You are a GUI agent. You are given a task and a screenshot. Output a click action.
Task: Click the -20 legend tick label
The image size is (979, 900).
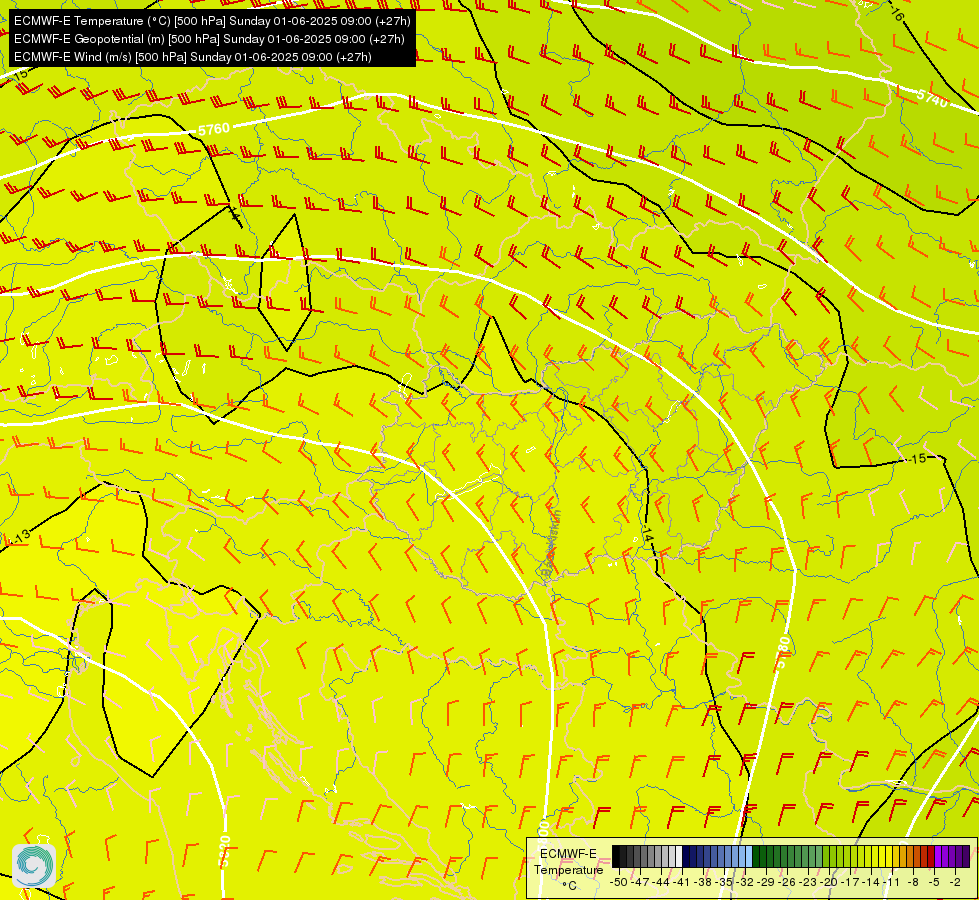[x=829, y=882]
